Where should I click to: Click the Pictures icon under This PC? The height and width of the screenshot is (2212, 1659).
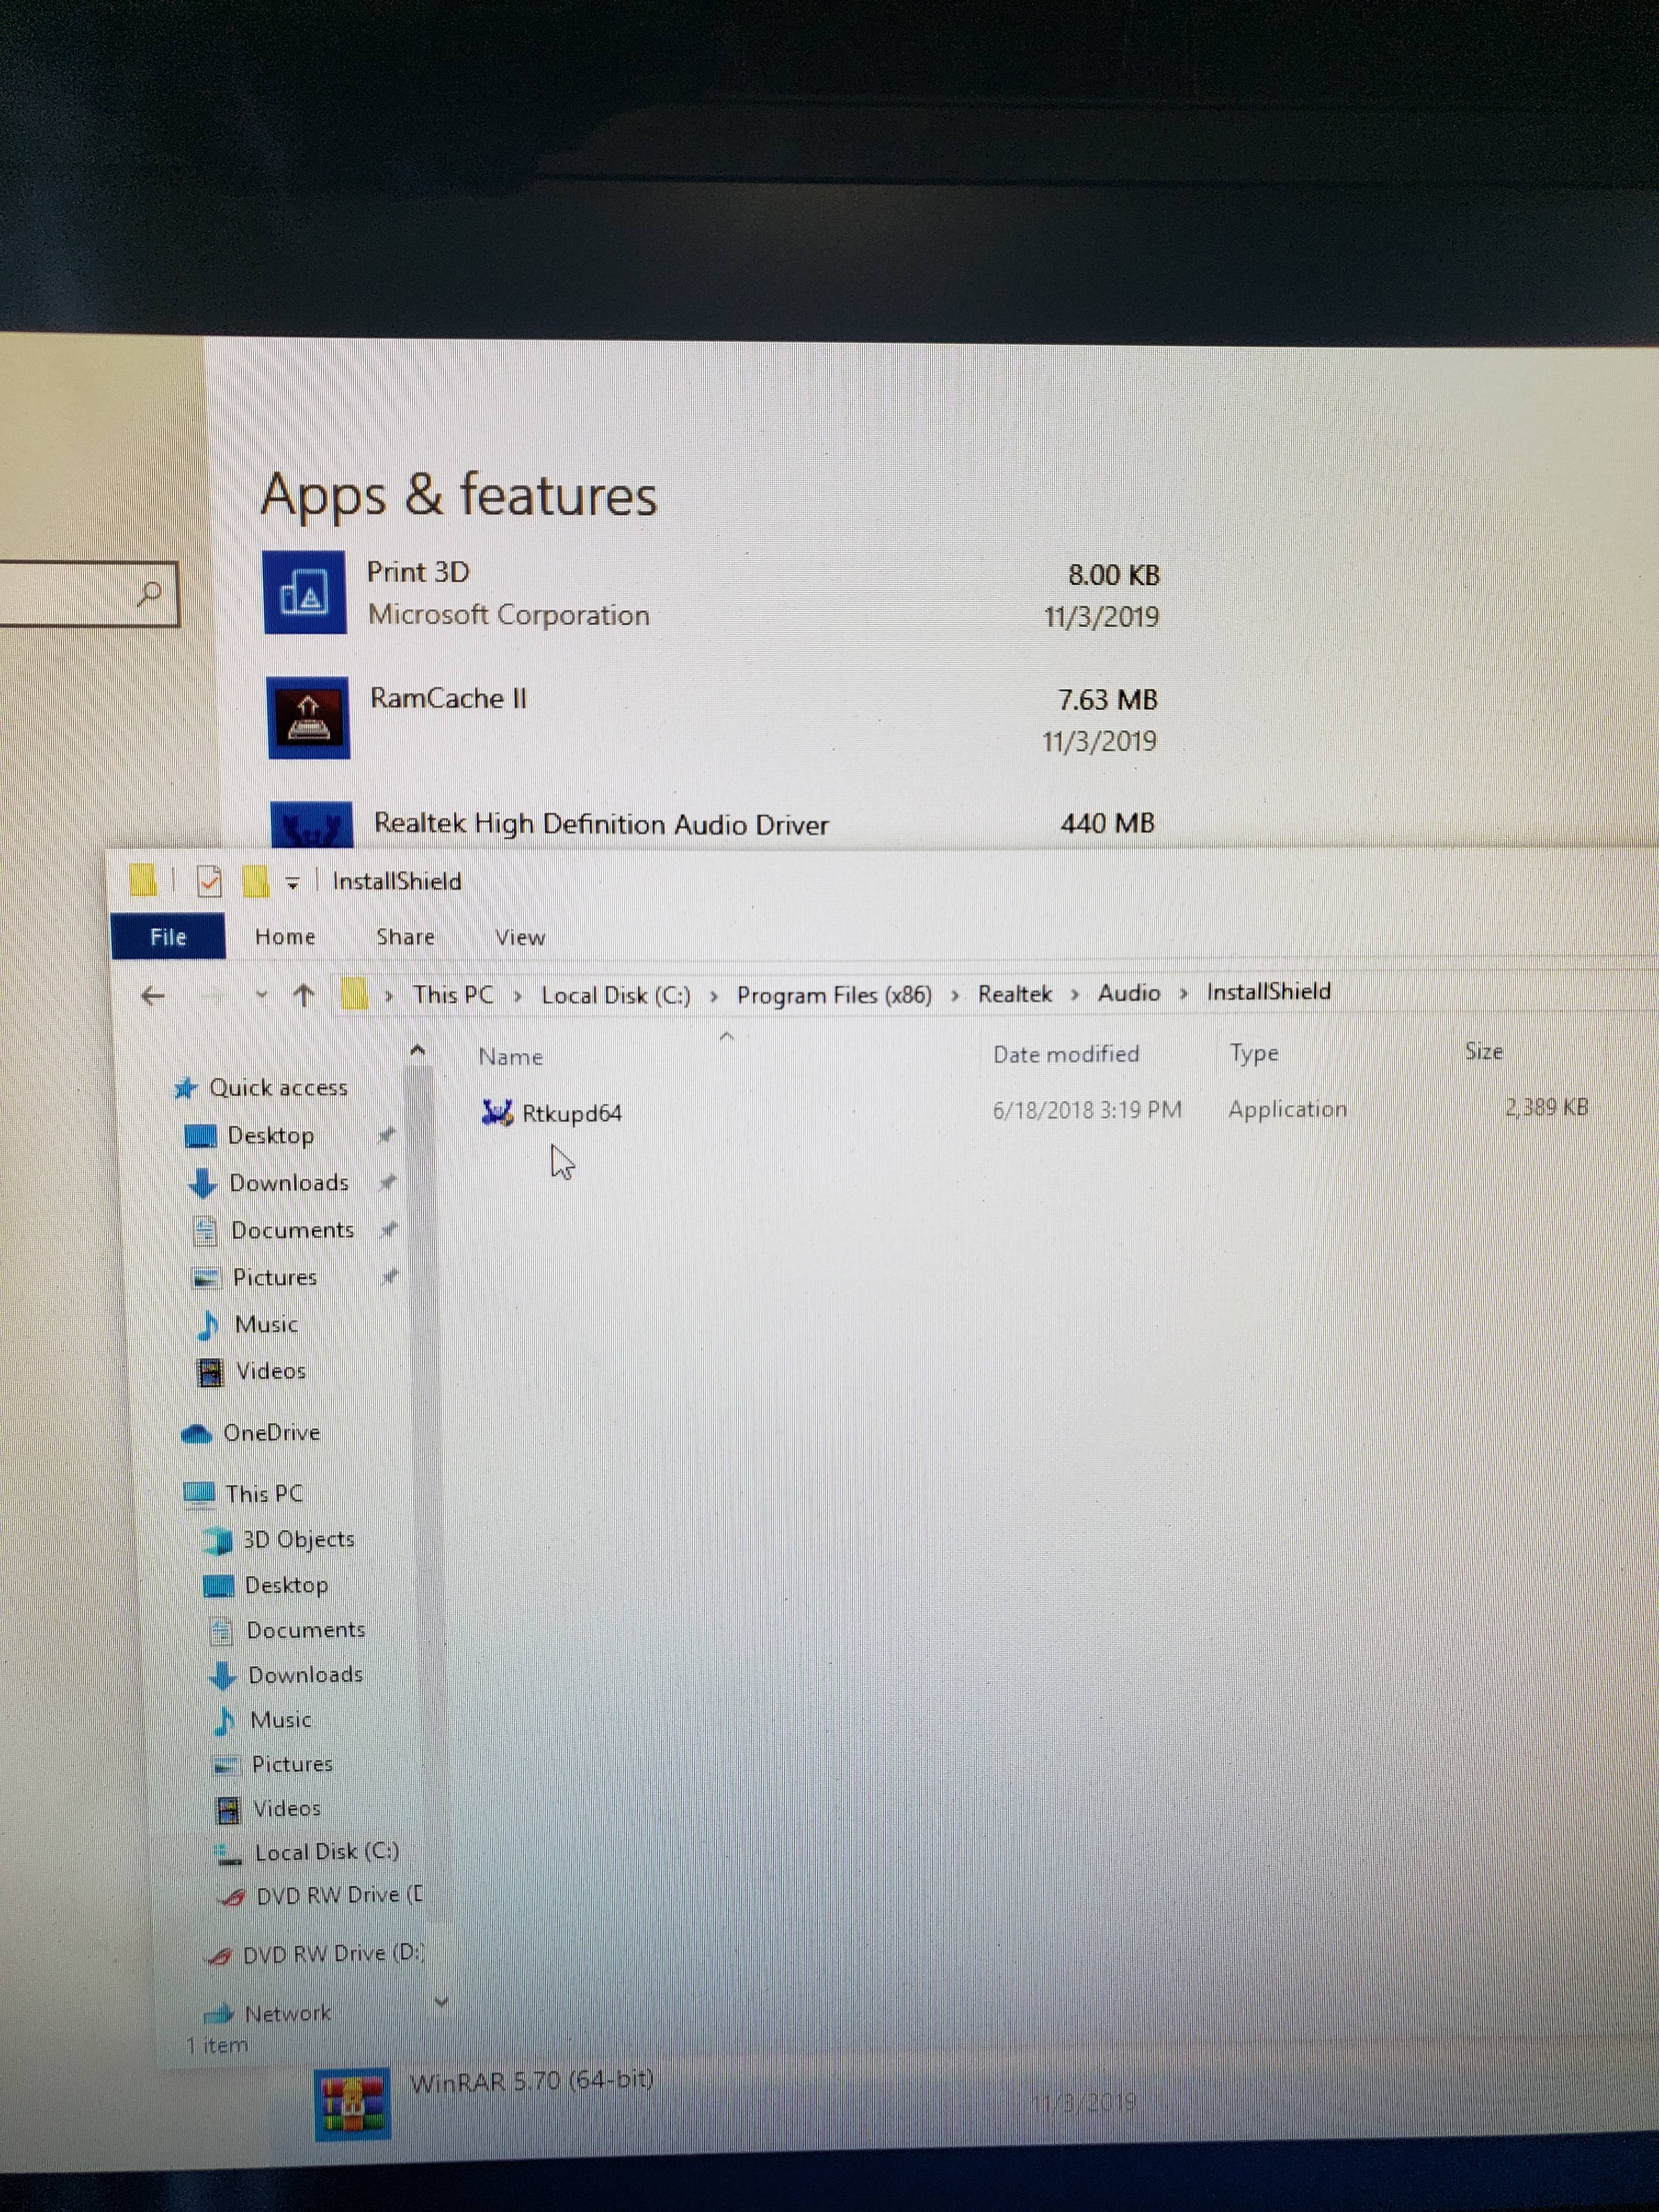tap(227, 1765)
